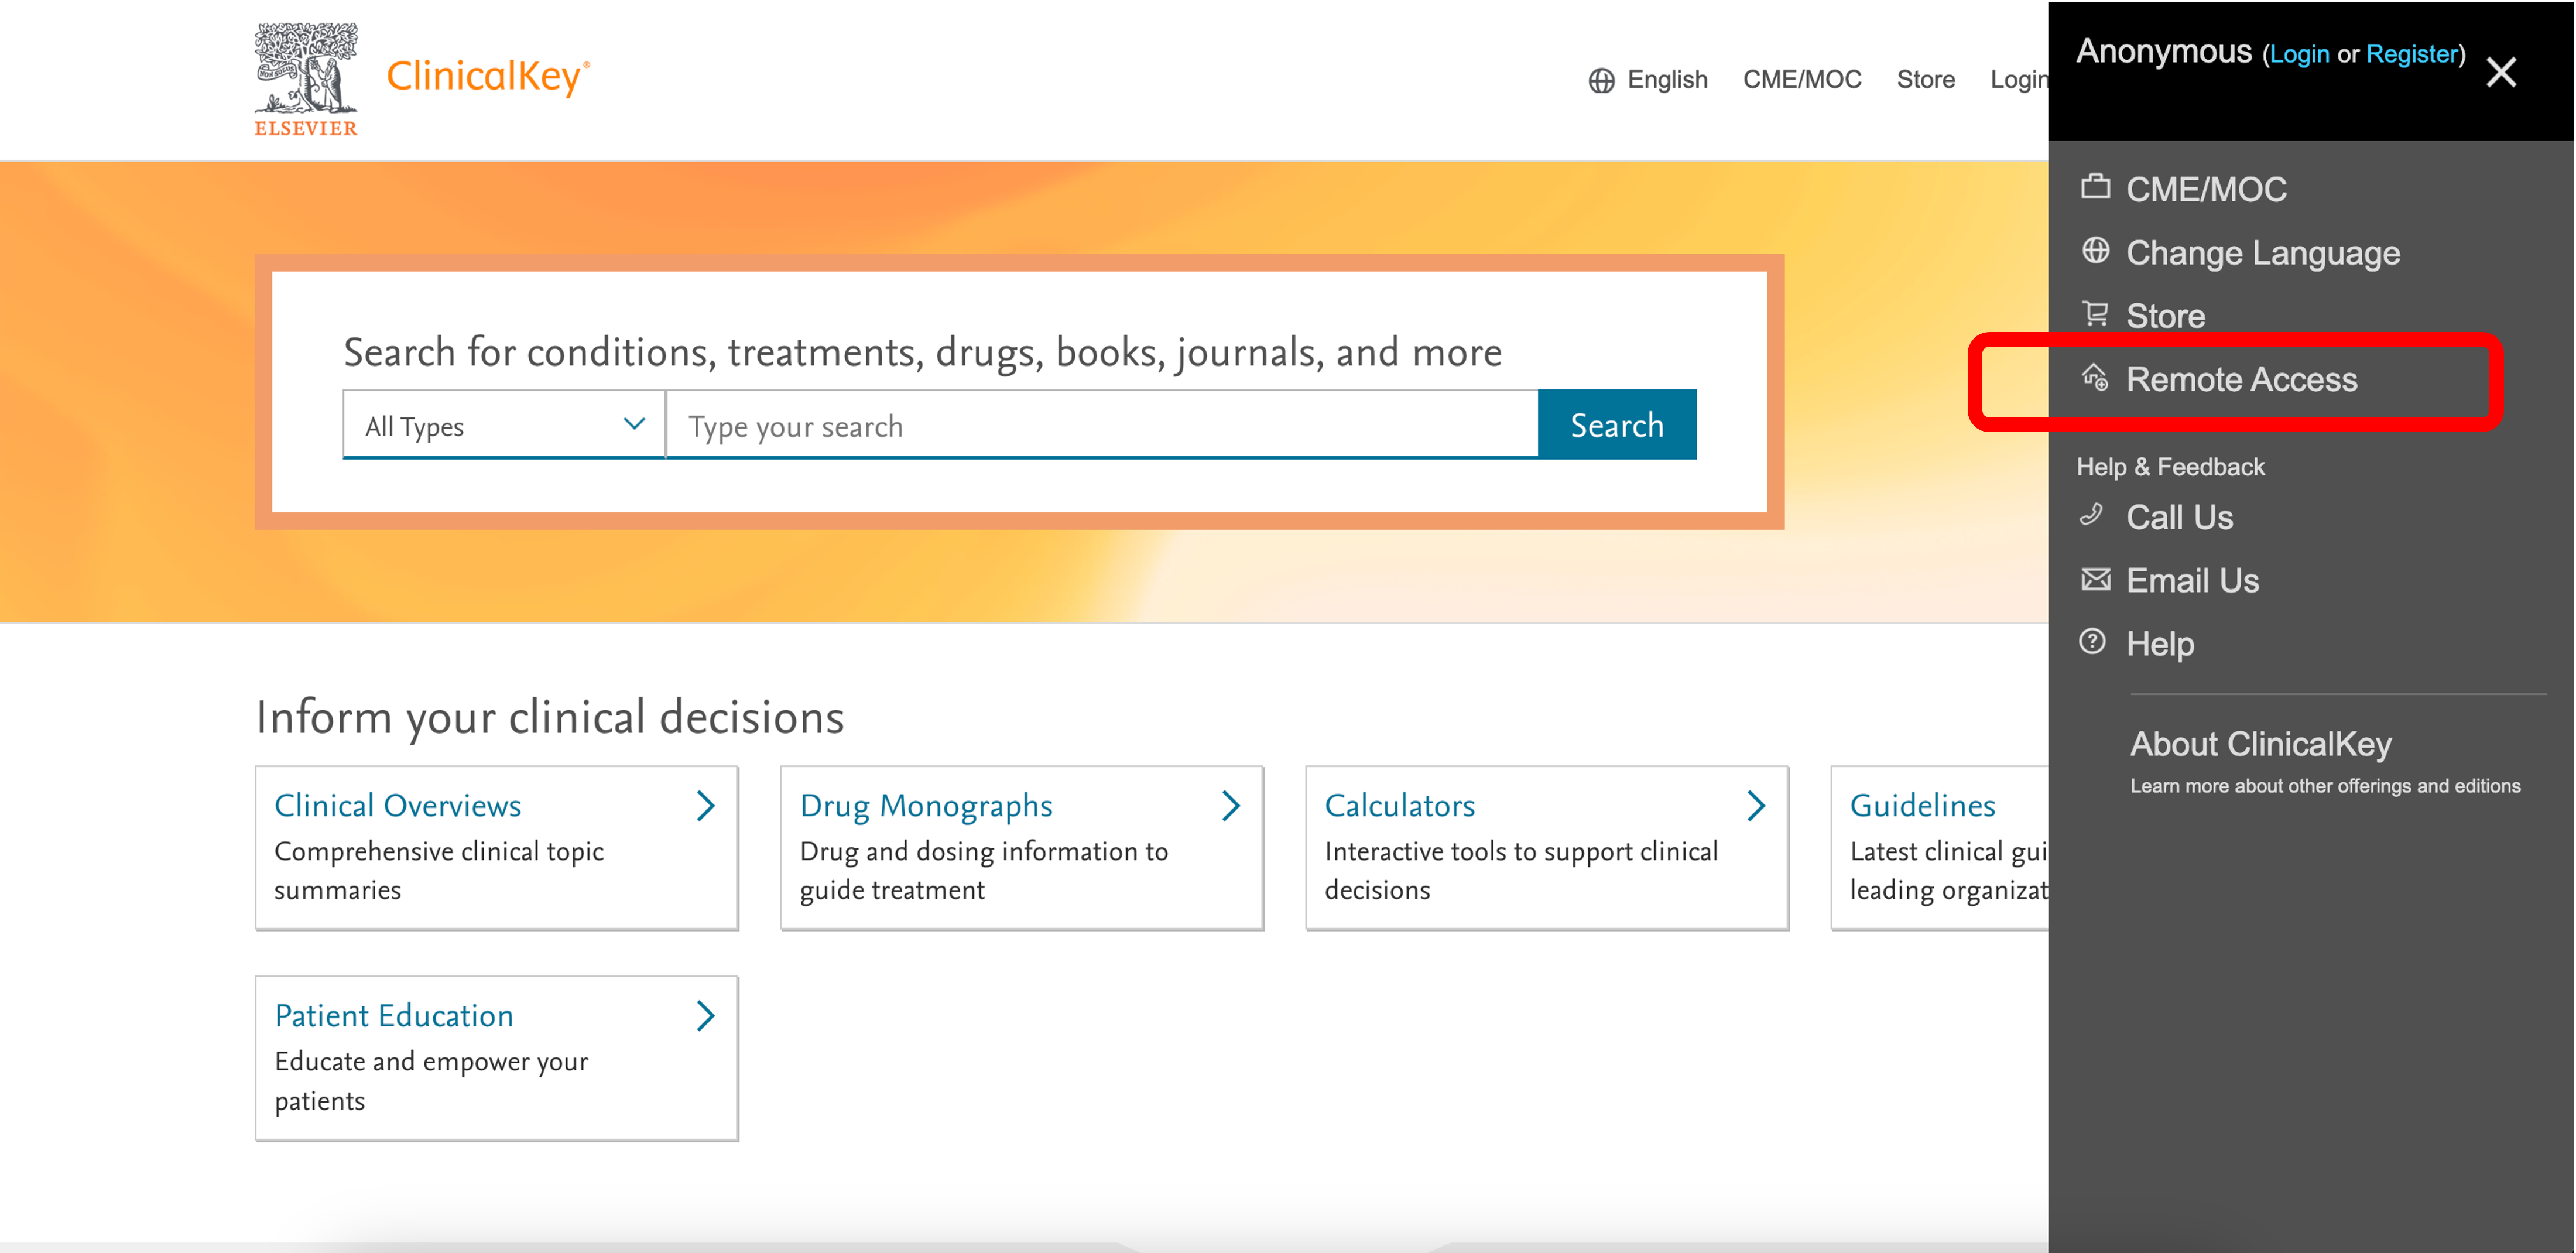Click the CME/MOC briefcase icon
Image resolution: width=2576 pixels, height=1253 pixels.
(2095, 187)
